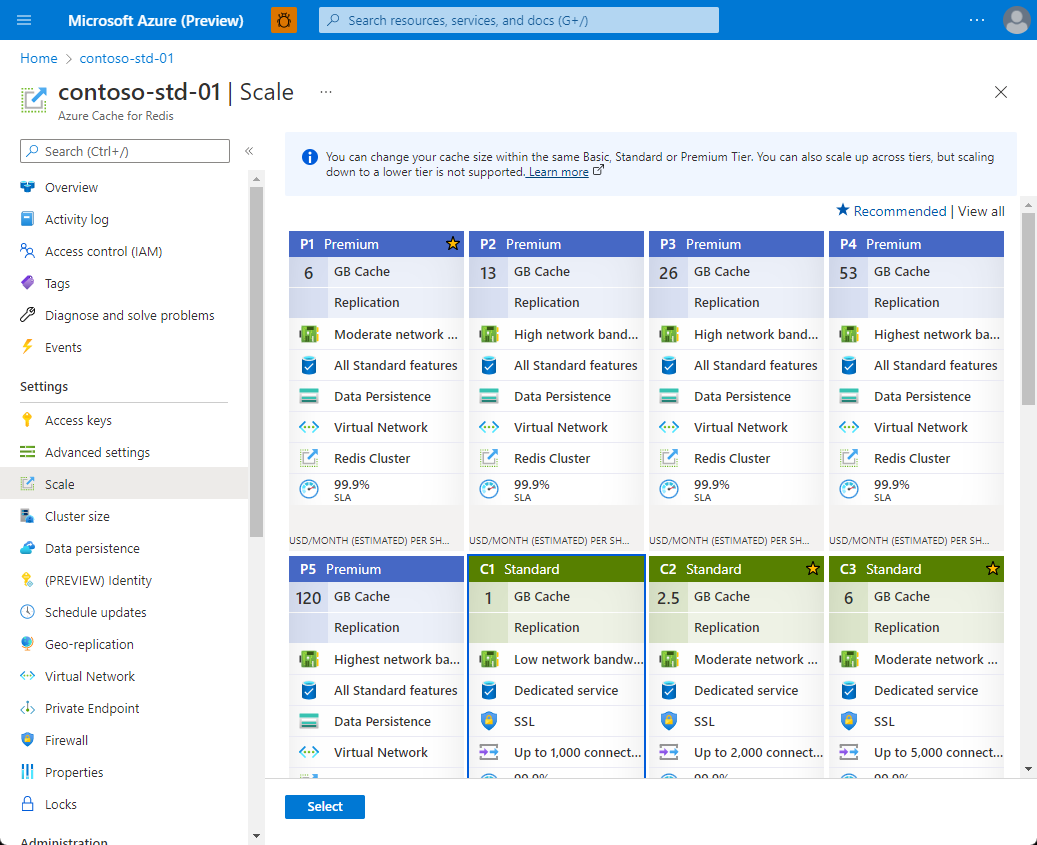Click the search resources input field
The width and height of the screenshot is (1037, 845).
click(x=518, y=20)
